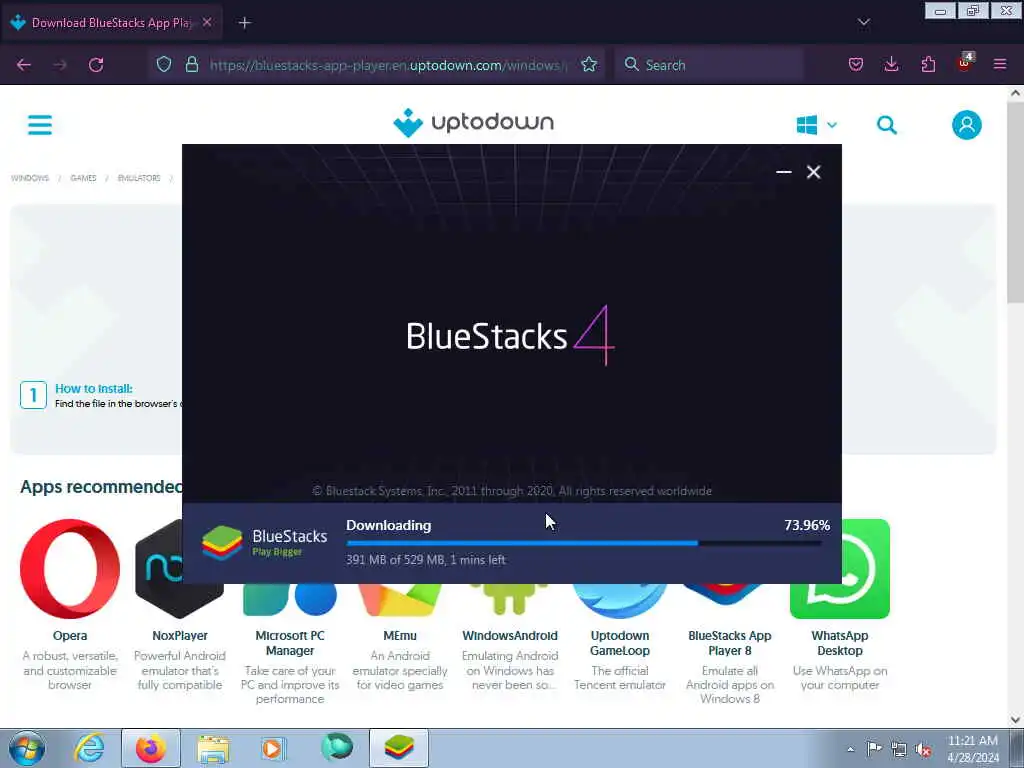Click the Uptodown logo
Image resolution: width=1024 pixels, height=768 pixels.
click(x=473, y=123)
